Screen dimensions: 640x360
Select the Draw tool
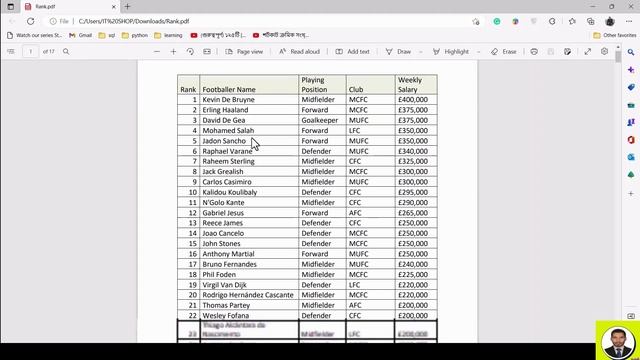398,52
